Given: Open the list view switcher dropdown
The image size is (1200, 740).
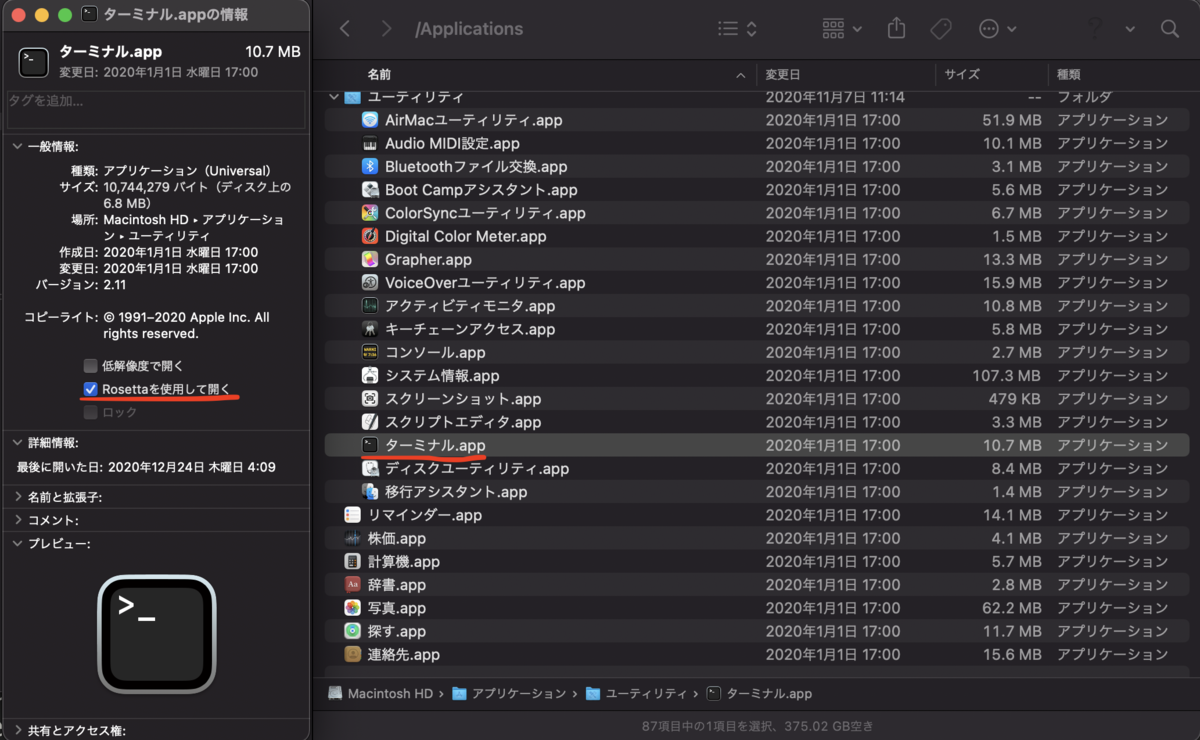Looking at the screenshot, I should coord(738,29).
